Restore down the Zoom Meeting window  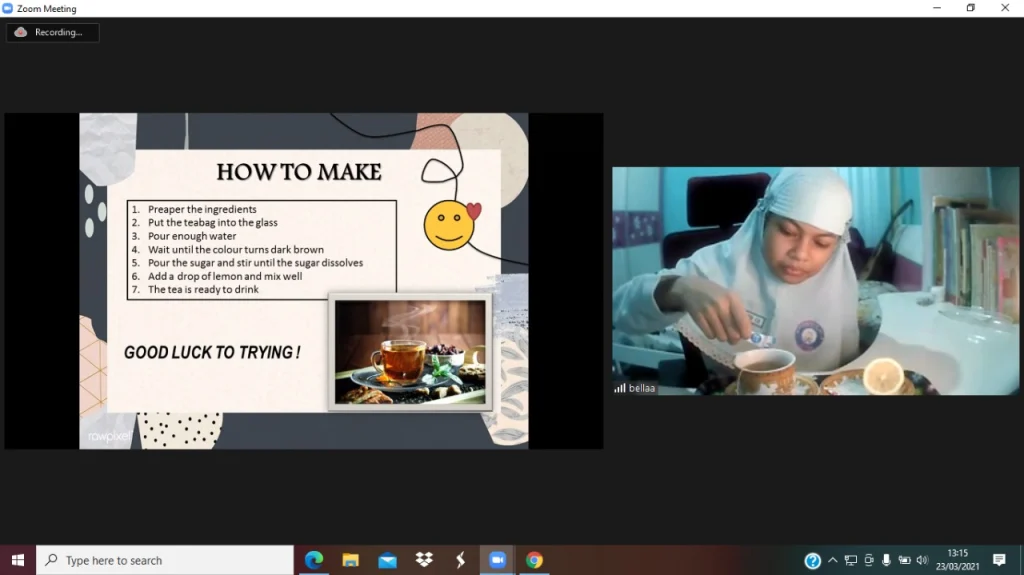point(971,8)
